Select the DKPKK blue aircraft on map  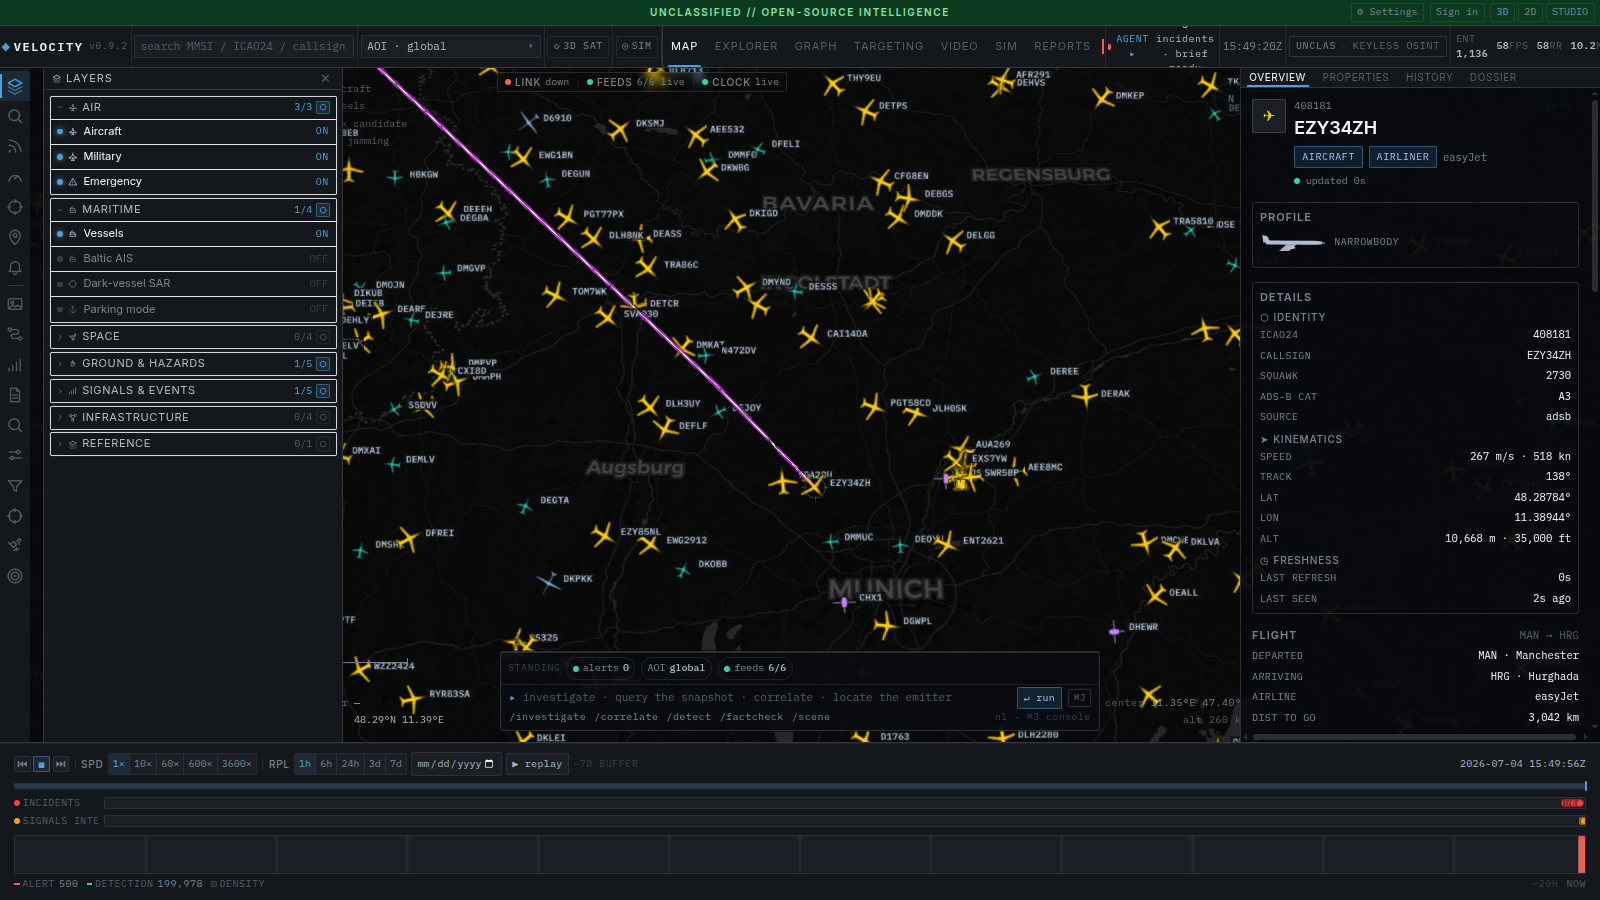coord(548,581)
